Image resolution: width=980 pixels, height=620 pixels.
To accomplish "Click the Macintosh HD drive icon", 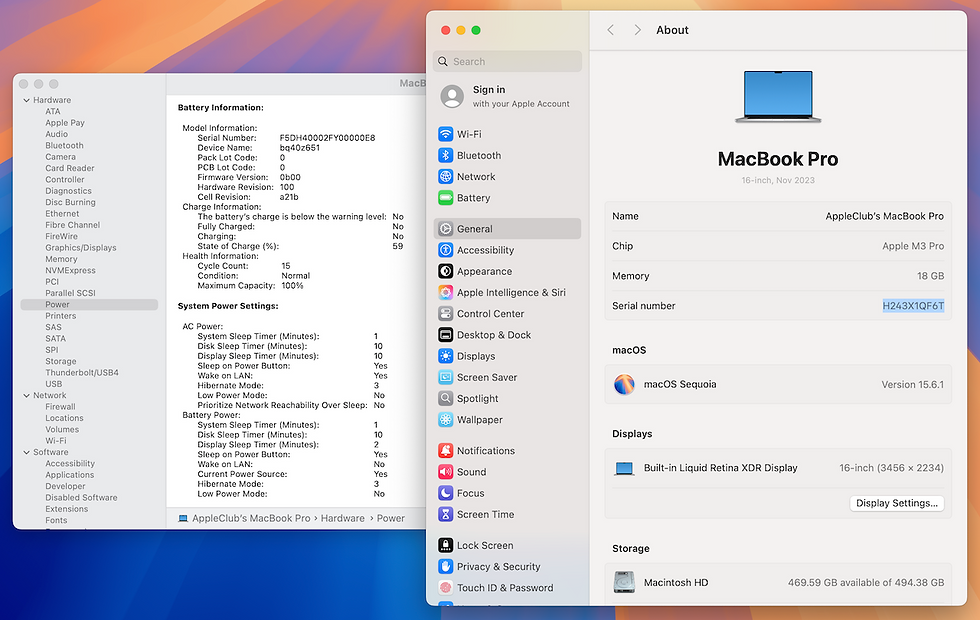I will pos(624,582).
